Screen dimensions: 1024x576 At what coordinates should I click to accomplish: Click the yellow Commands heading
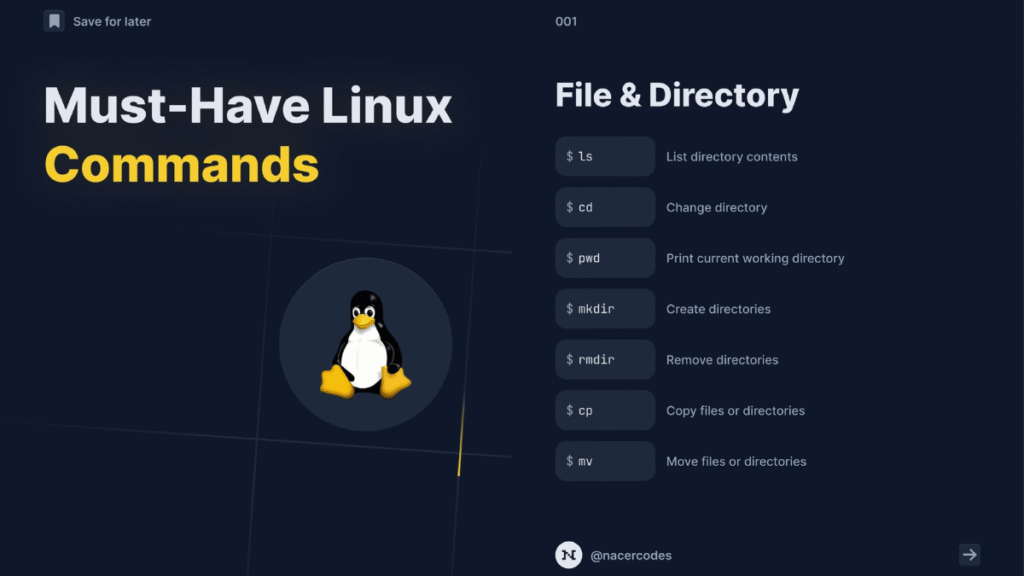181,166
